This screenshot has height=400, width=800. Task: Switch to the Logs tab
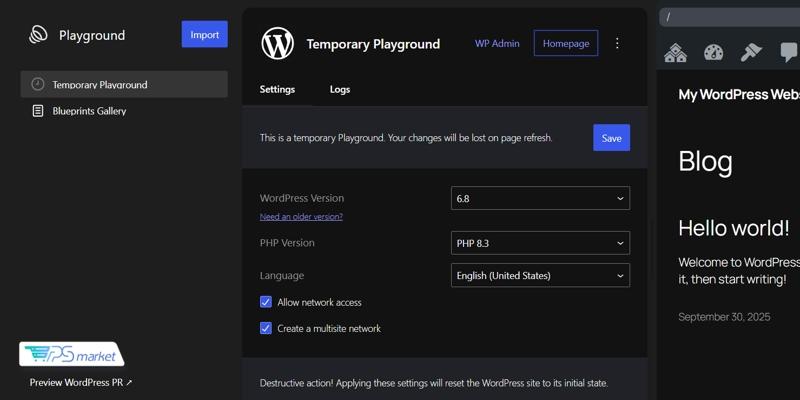point(340,89)
